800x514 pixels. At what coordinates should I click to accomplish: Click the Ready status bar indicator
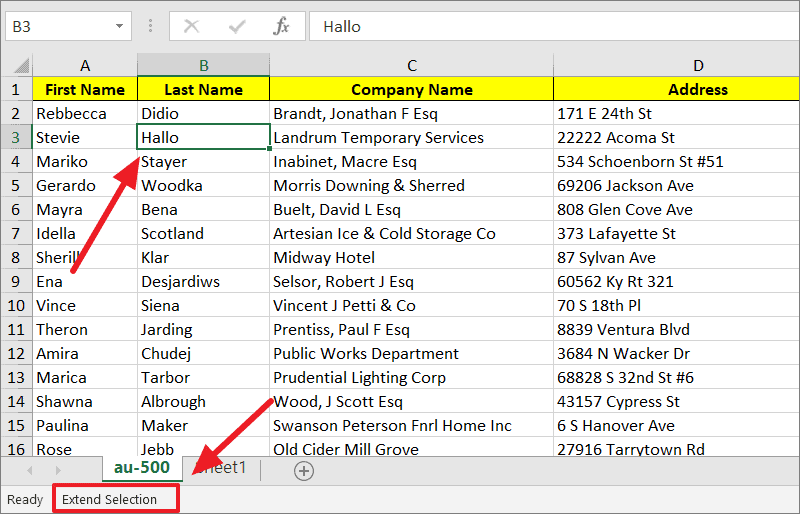(x=25, y=499)
